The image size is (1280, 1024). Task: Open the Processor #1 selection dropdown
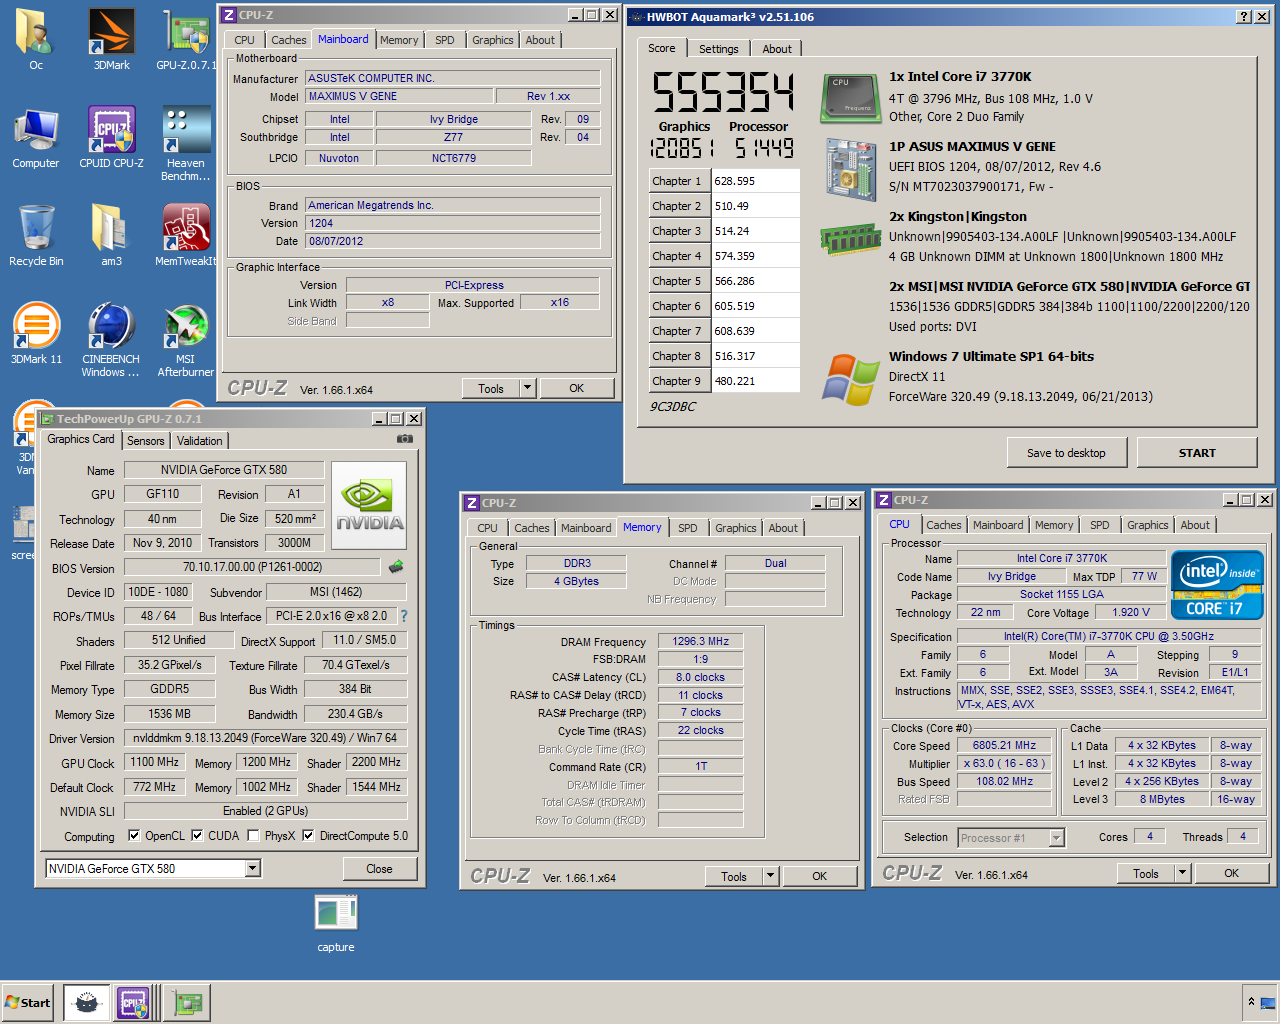[1057, 838]
